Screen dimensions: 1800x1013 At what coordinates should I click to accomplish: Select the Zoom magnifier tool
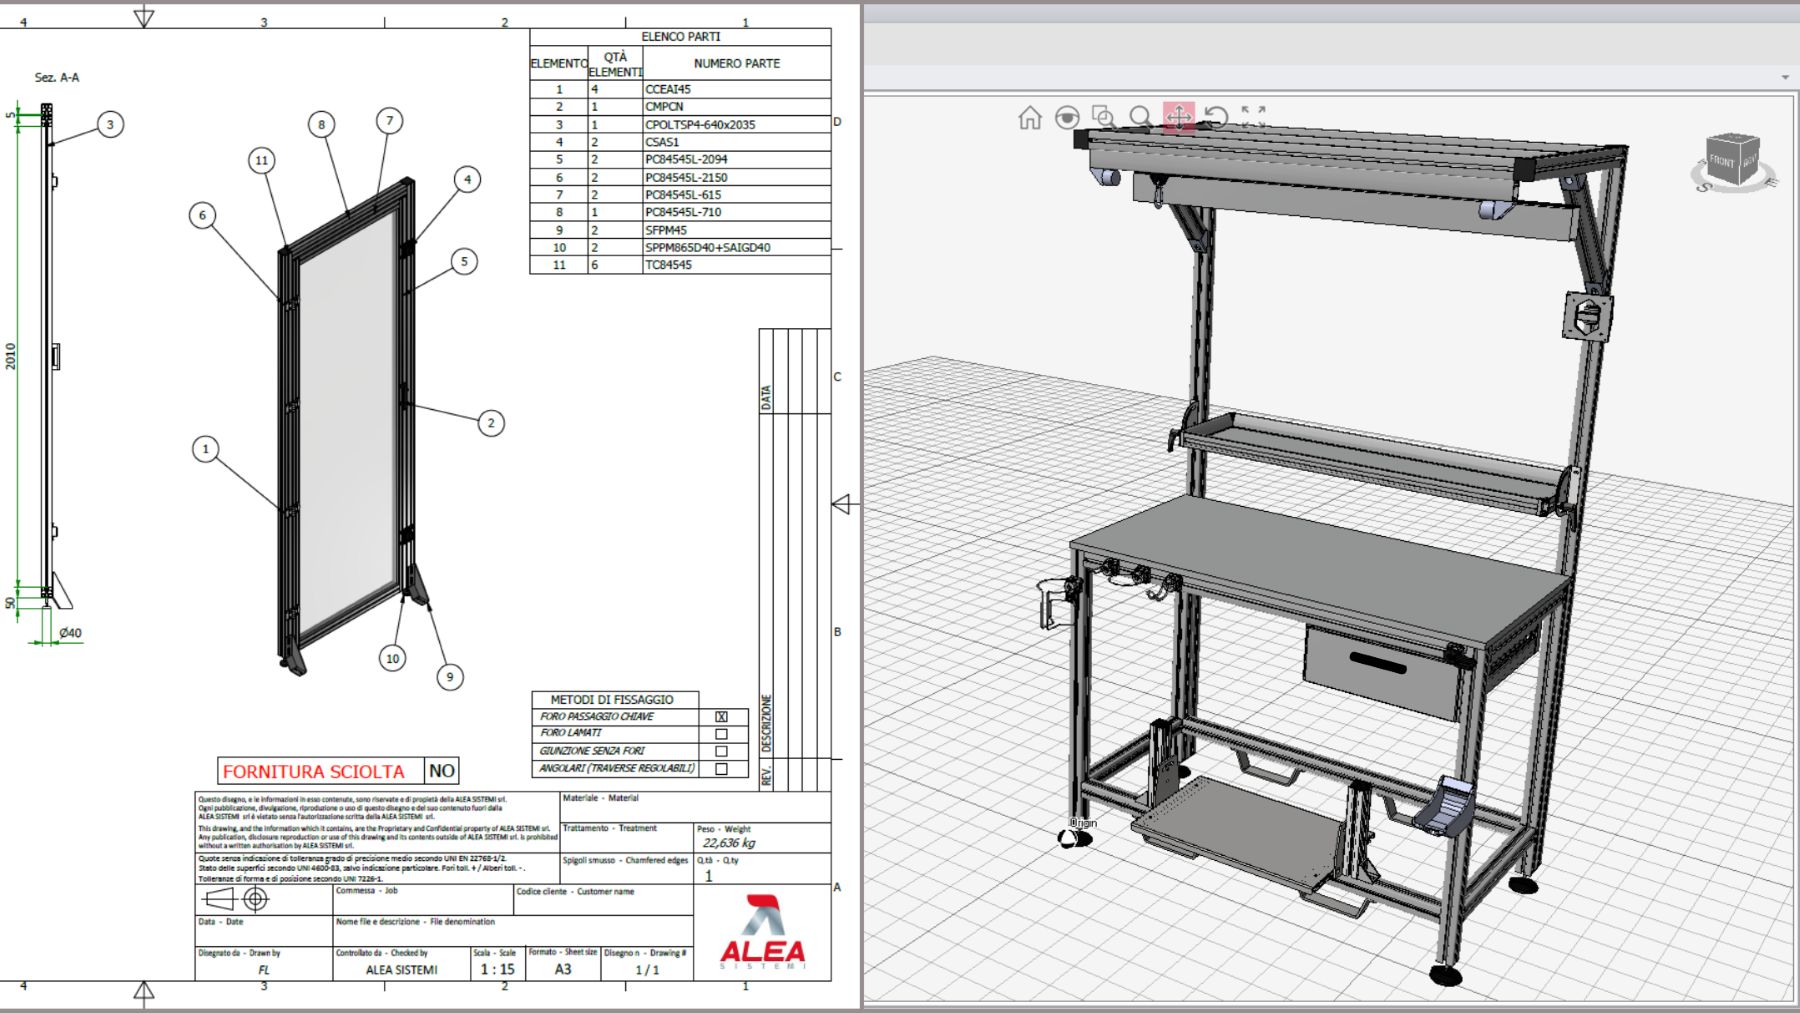click(1140, 117)
